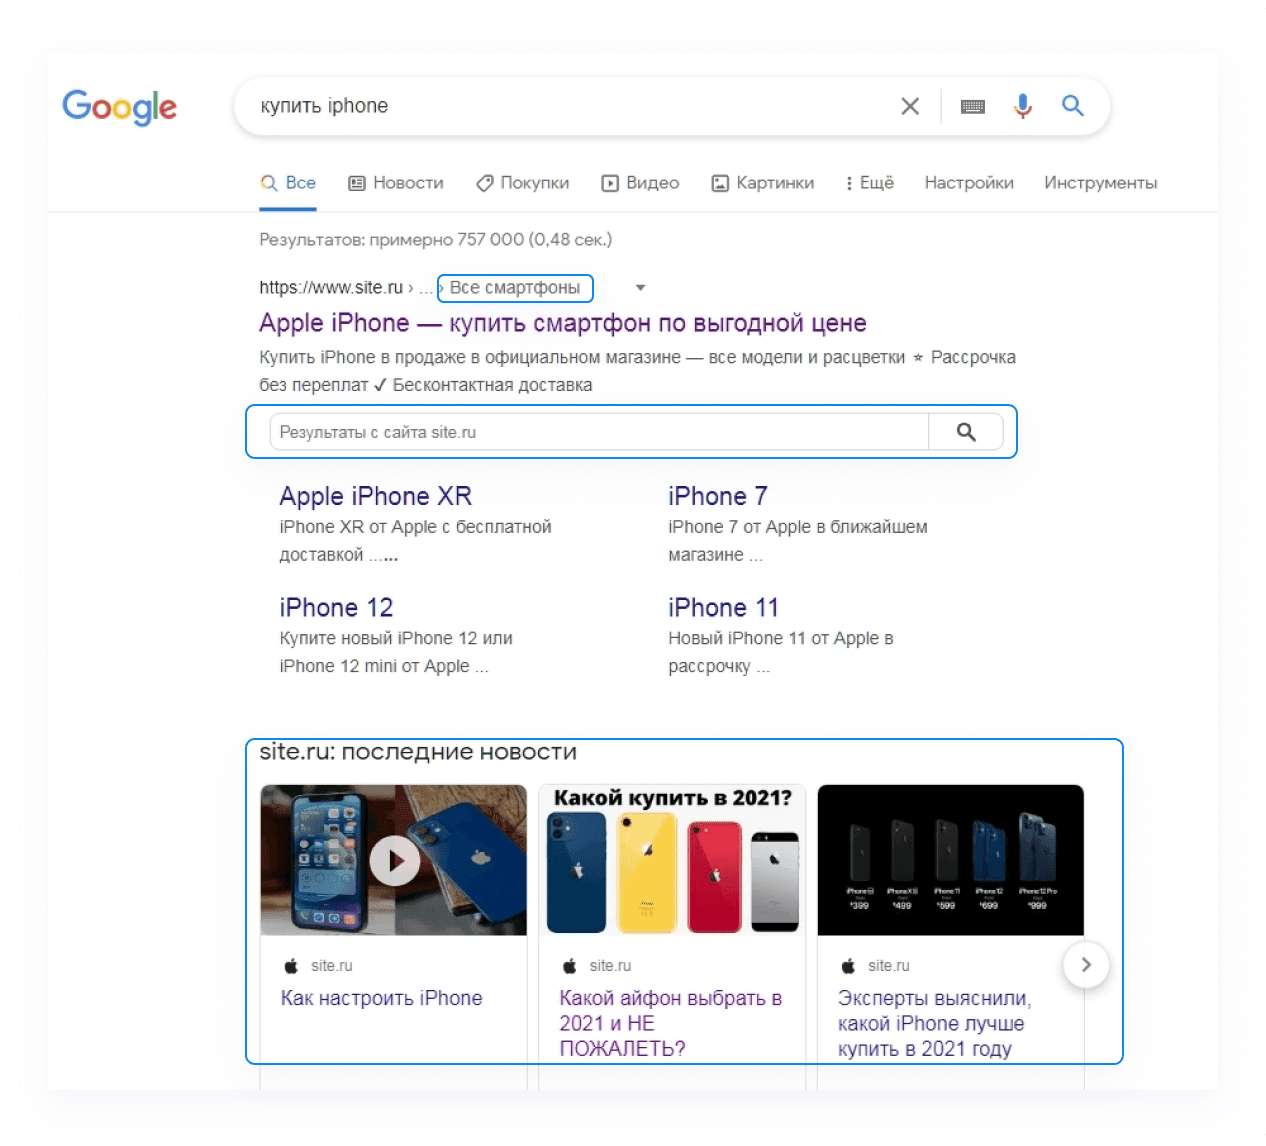Click the Google logo
The height and width of the screenshot is (1146, 1266).
(119, 107)
